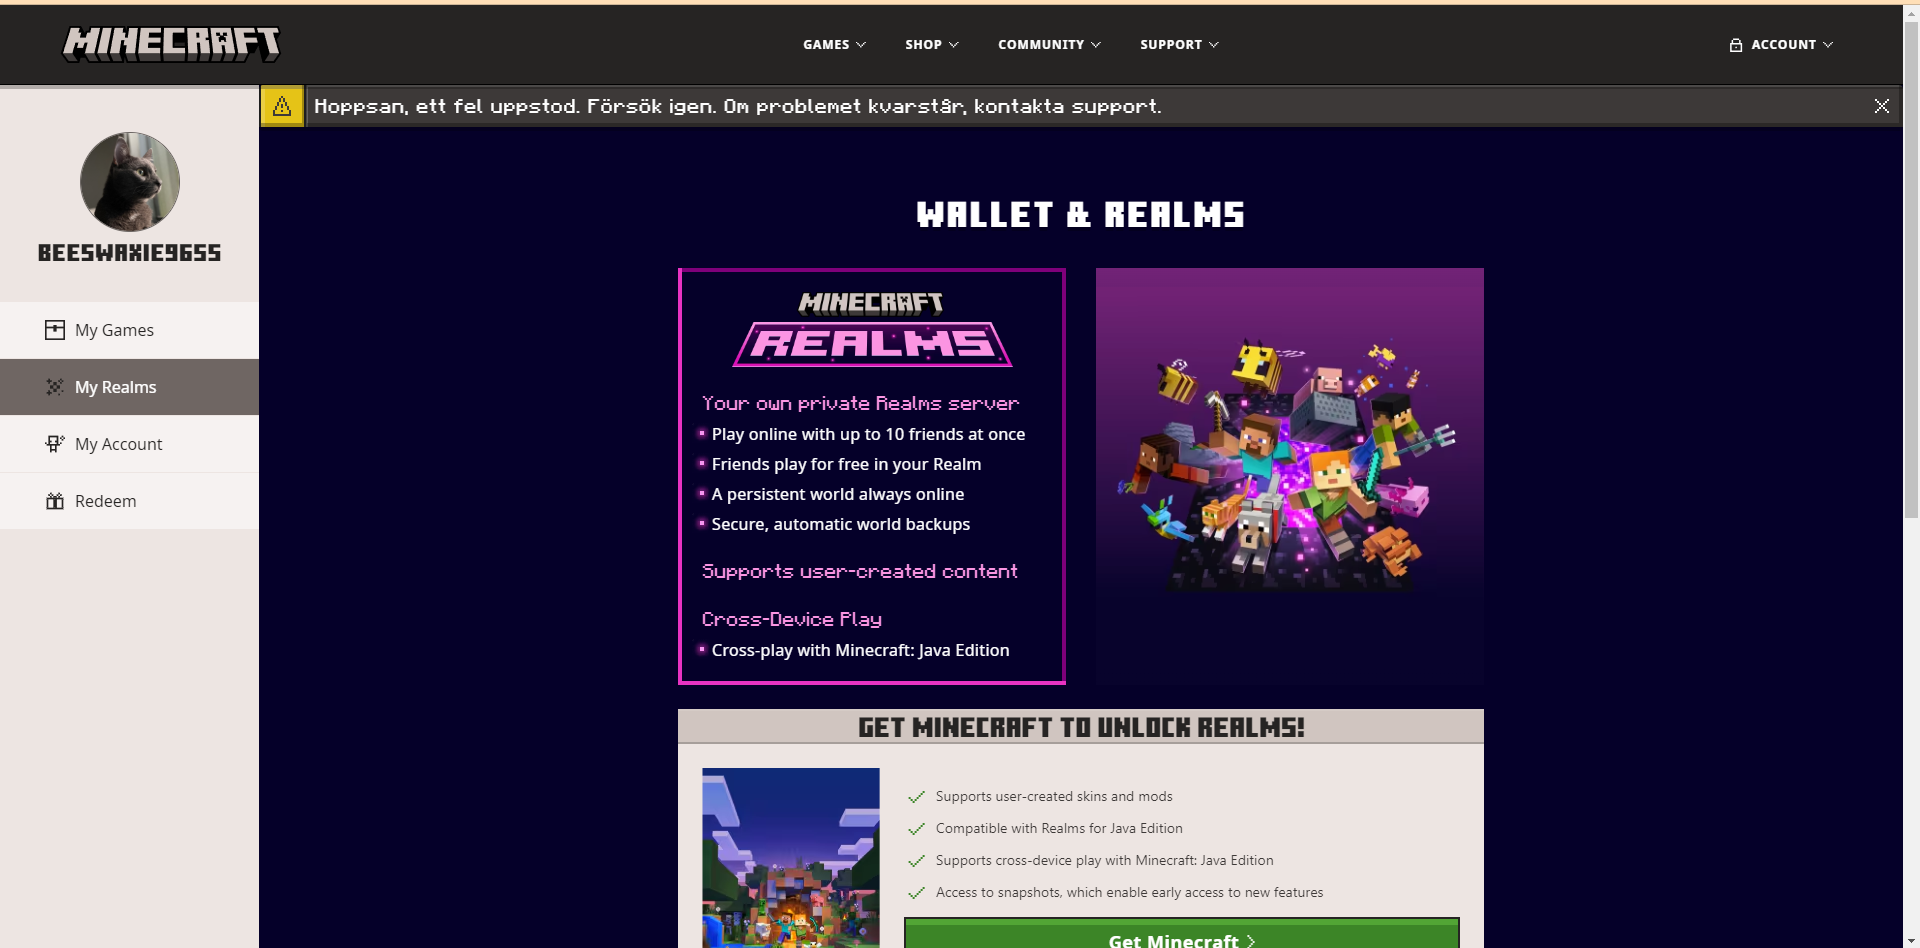Click the cat profile avatar
This screenshot has height=948, width=1920.
pyautogui.click(x=130, y=182)
